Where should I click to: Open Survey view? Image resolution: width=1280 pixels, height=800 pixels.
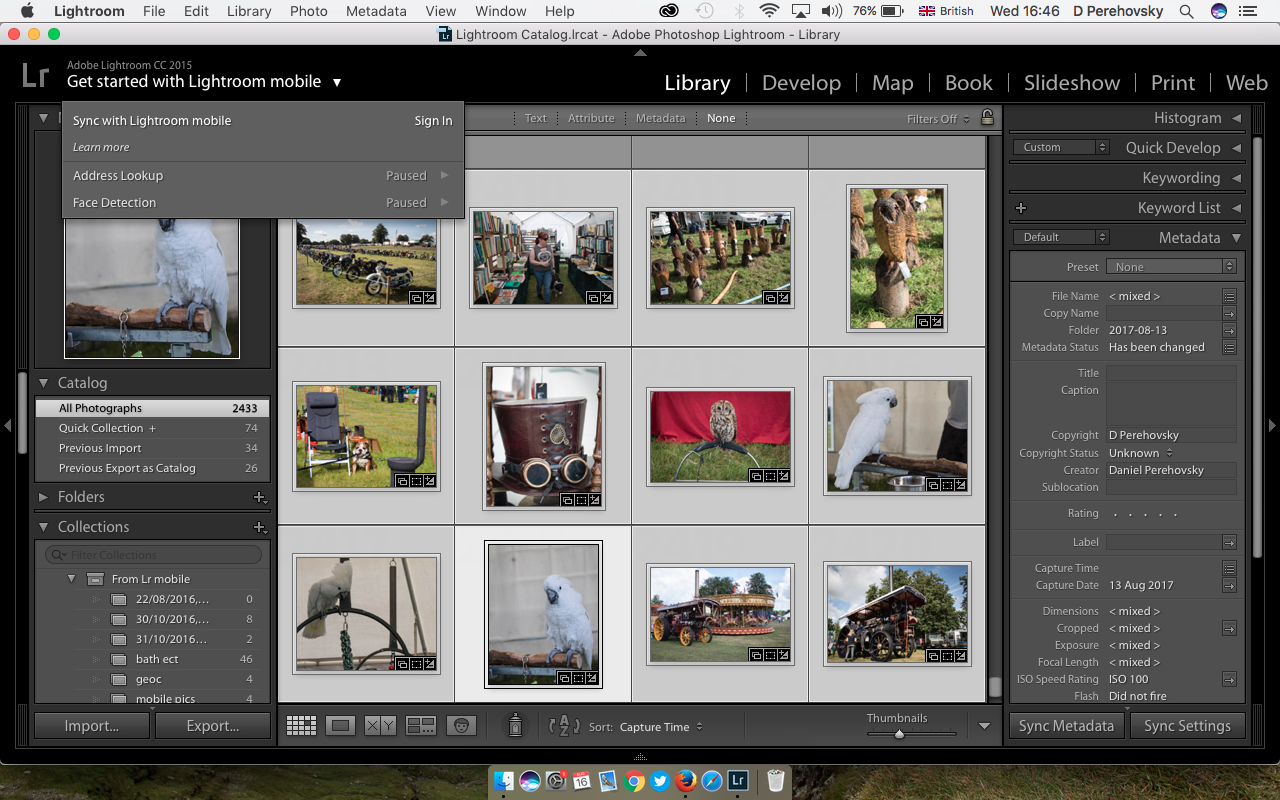coord(421,726)
